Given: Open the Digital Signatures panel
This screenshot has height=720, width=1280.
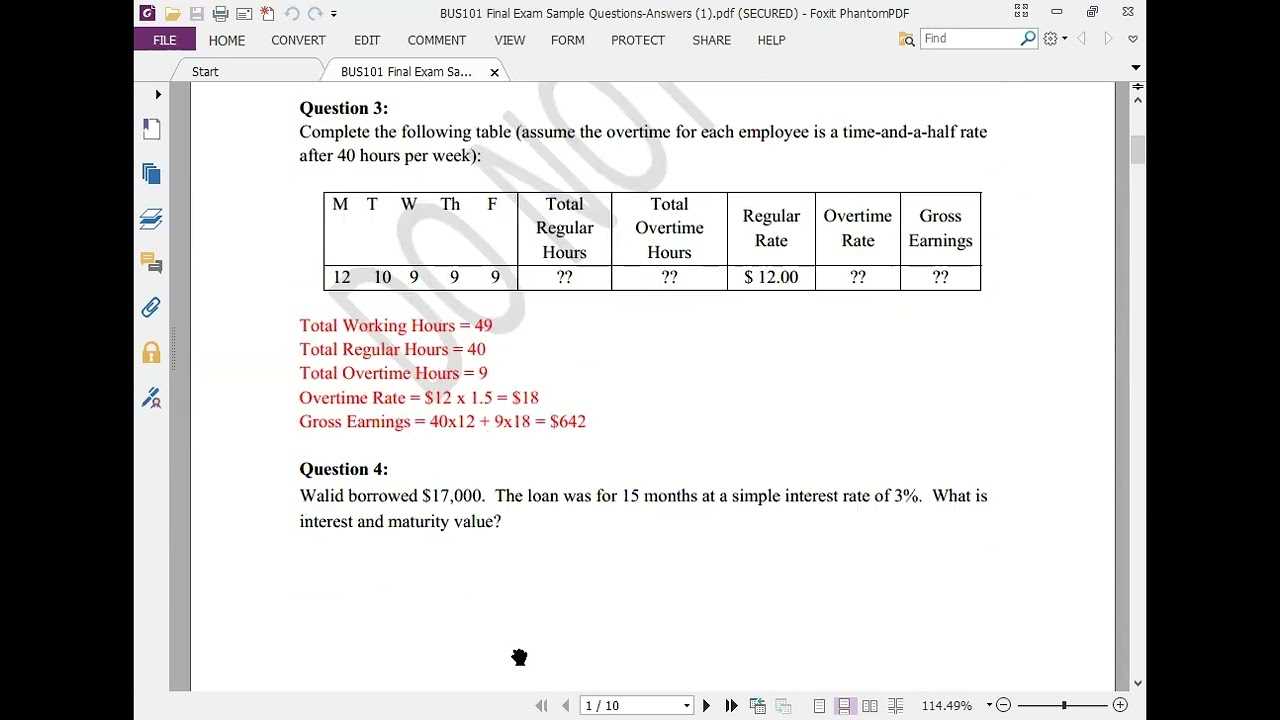Looking at the screenshot, I should [151, 397].
